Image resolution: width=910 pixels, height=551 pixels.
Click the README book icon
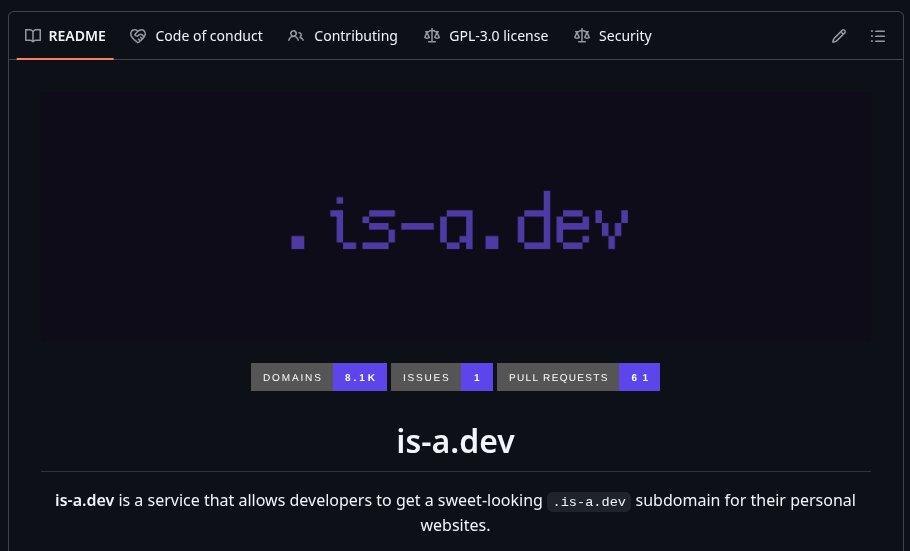pos(33,36)
